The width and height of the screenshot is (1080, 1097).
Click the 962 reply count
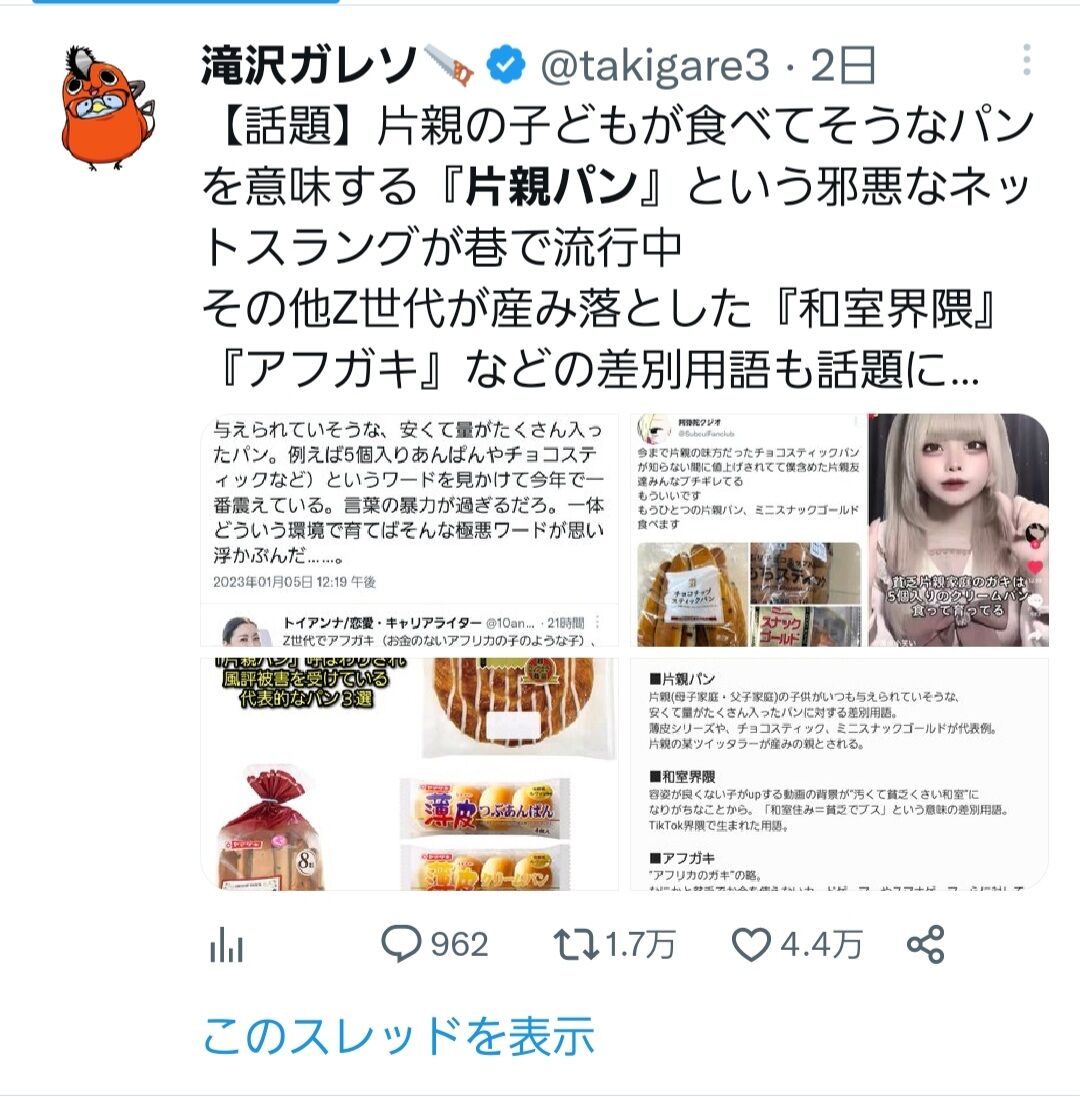[x=459, y=944]
